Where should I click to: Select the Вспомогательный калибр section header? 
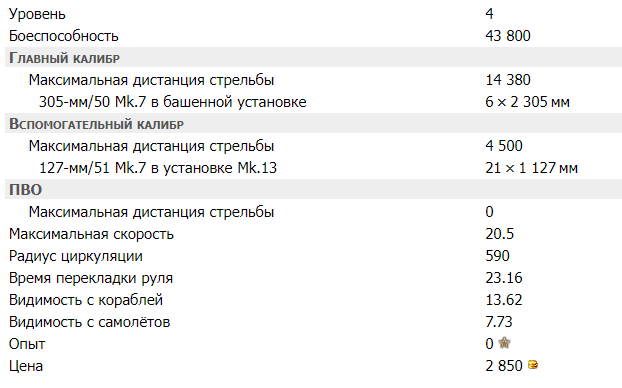[x=313, y=124]
